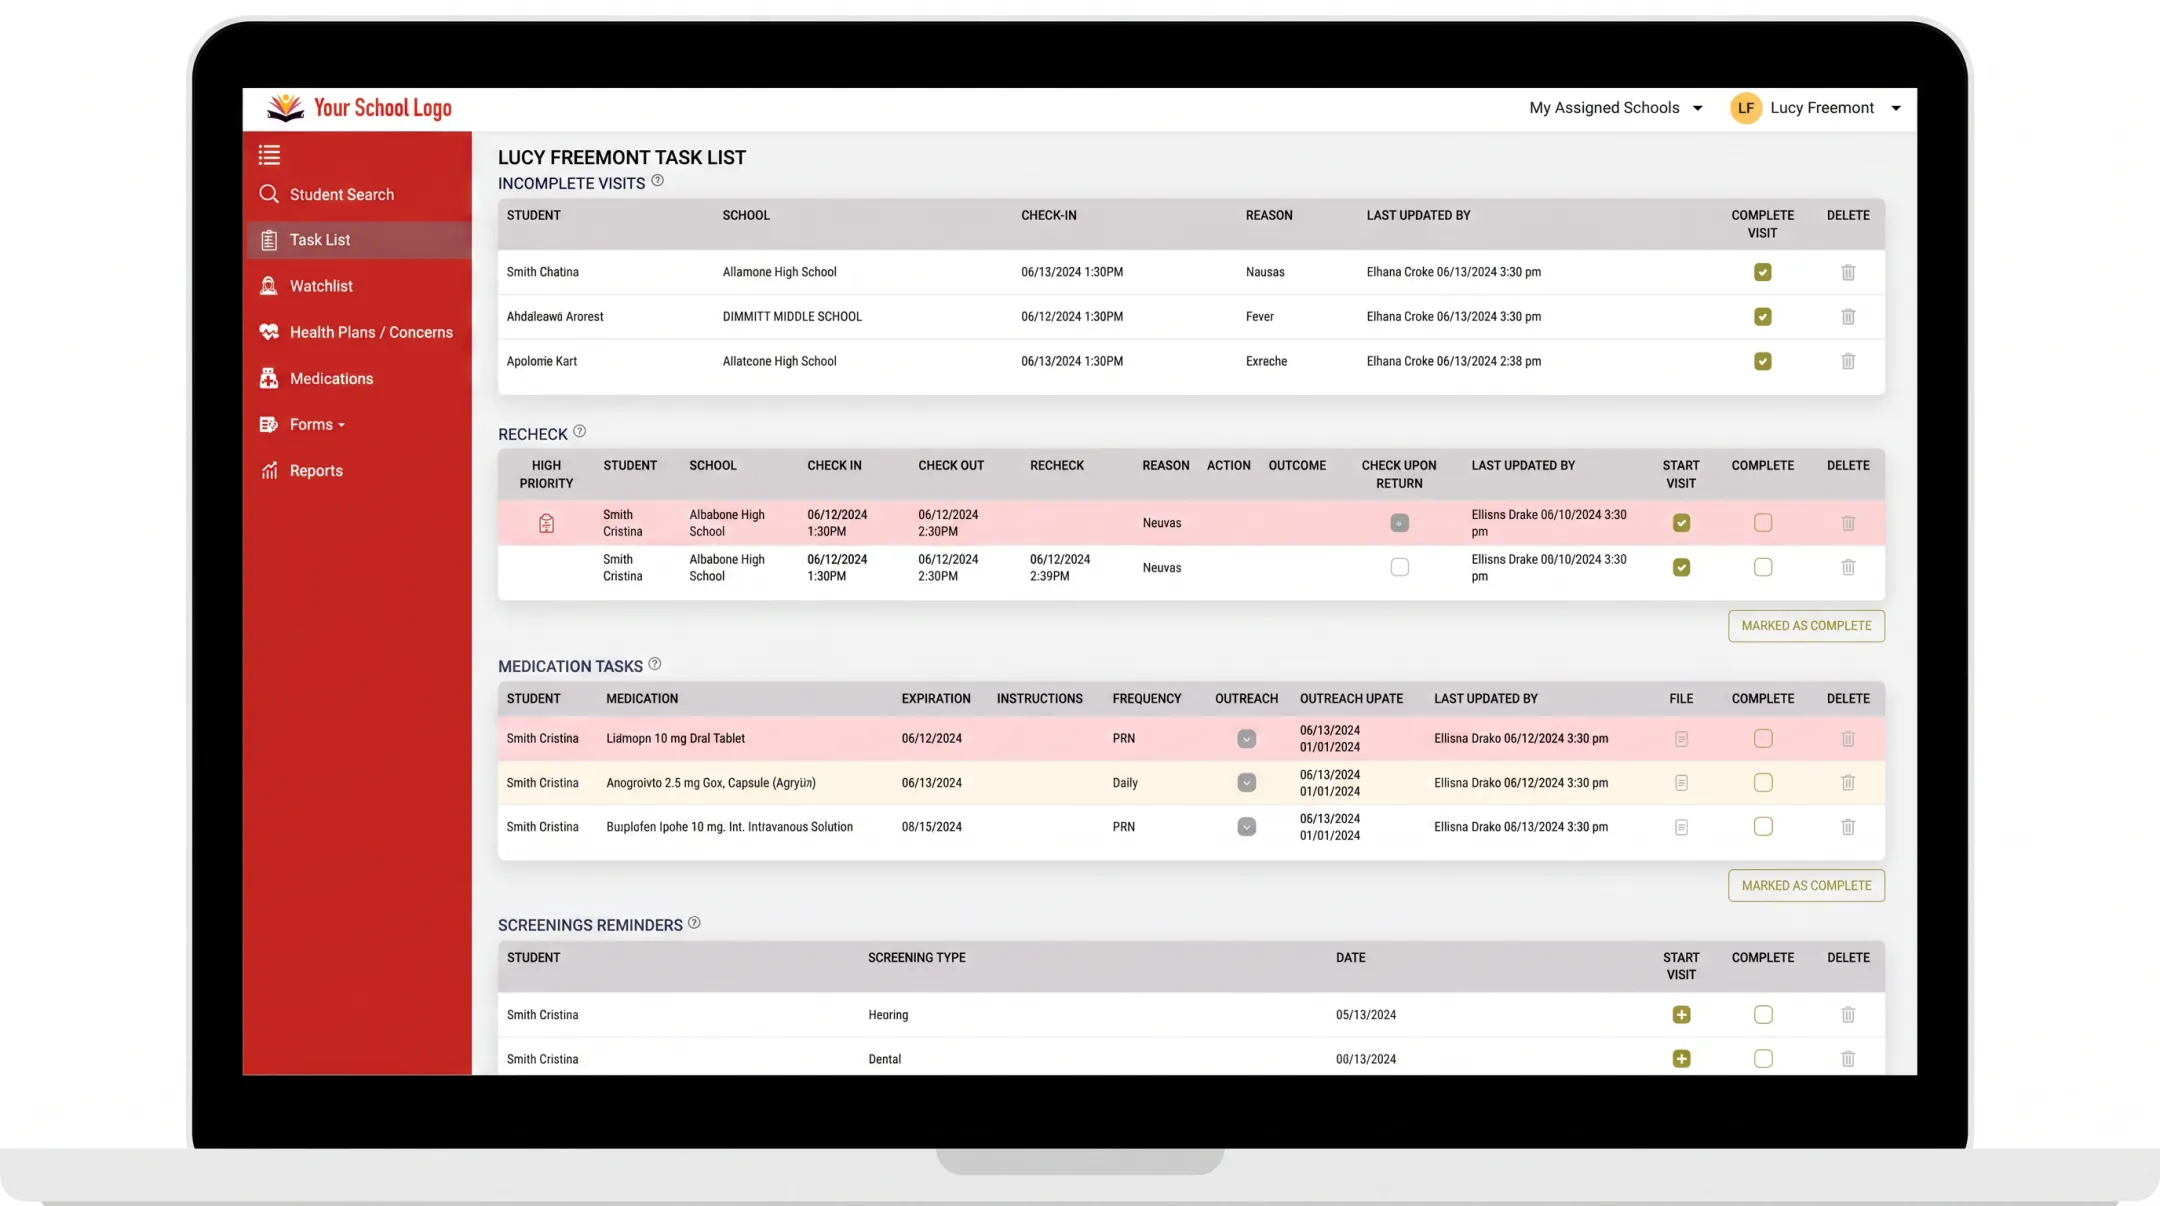Expand outreach dropdown for Lidmopn tablet

1246,739
